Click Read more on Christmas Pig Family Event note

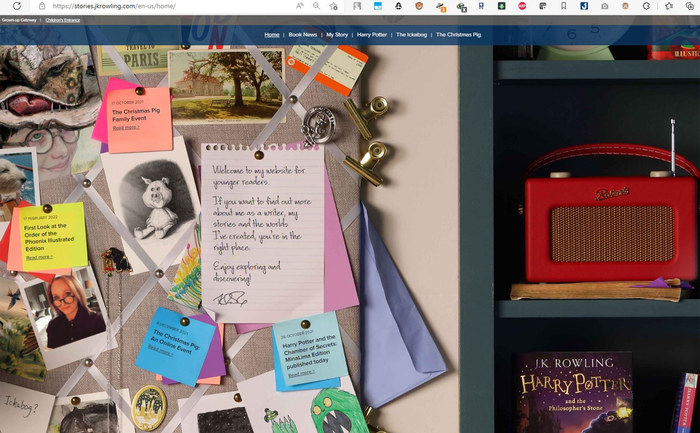126,128
